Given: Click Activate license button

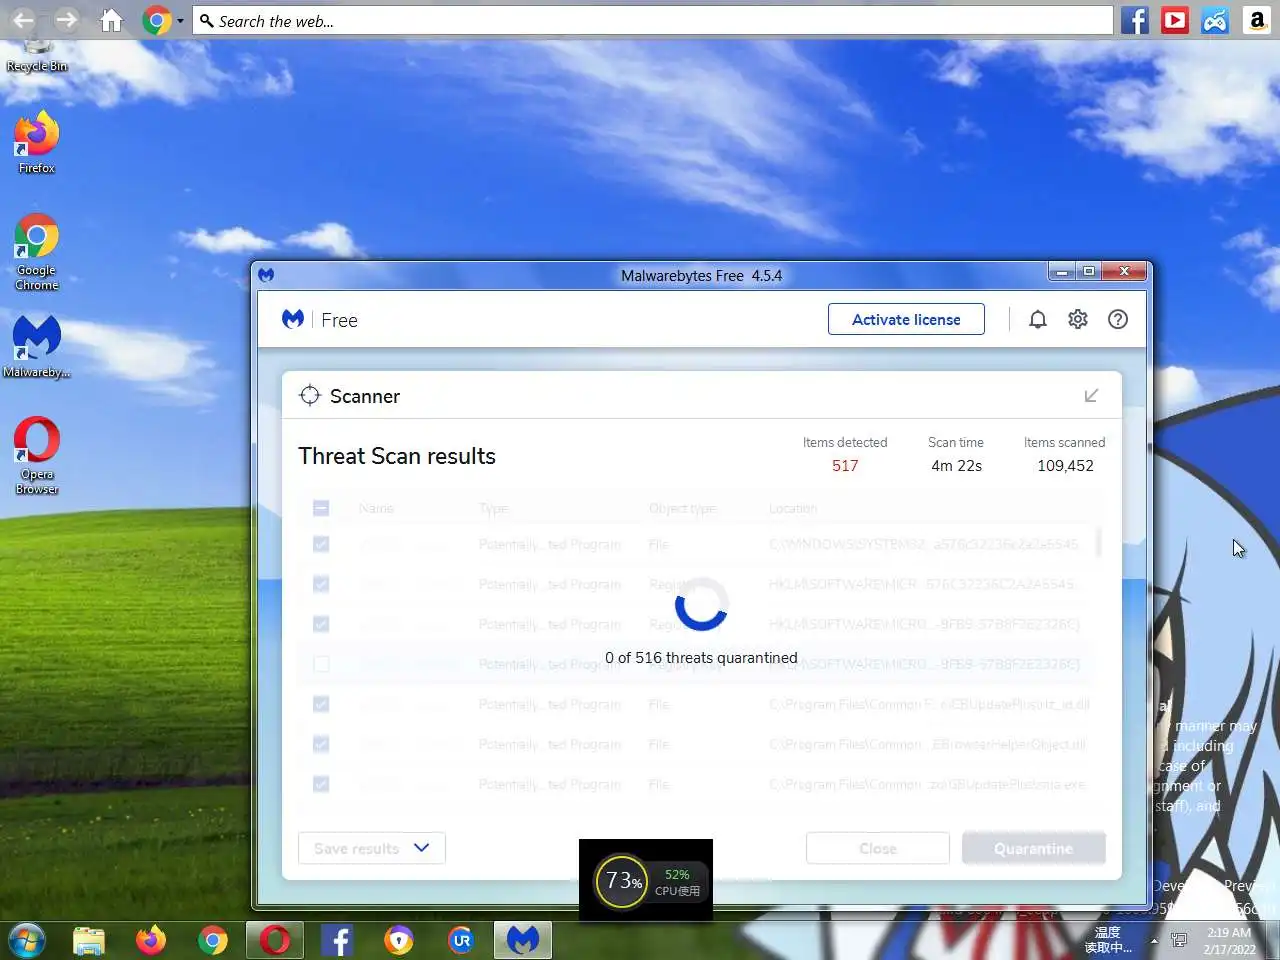Looking at the screenshot, I should tap(906, 319).
